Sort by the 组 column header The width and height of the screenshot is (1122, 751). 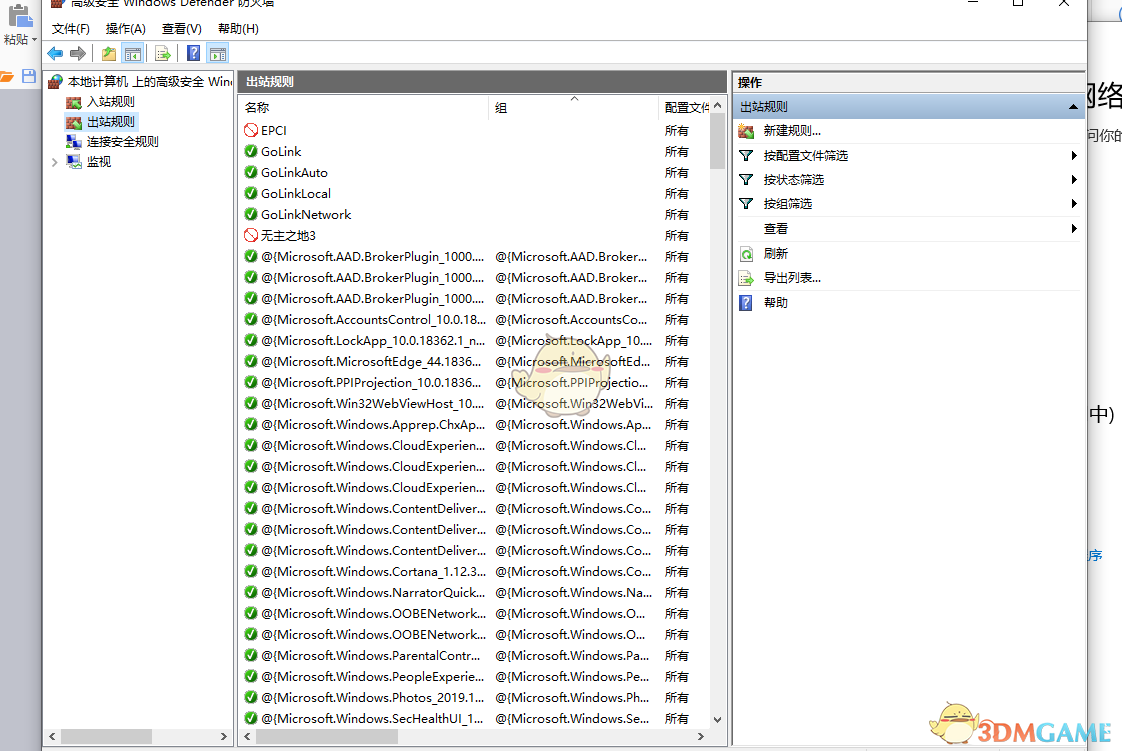pos(573,107)
